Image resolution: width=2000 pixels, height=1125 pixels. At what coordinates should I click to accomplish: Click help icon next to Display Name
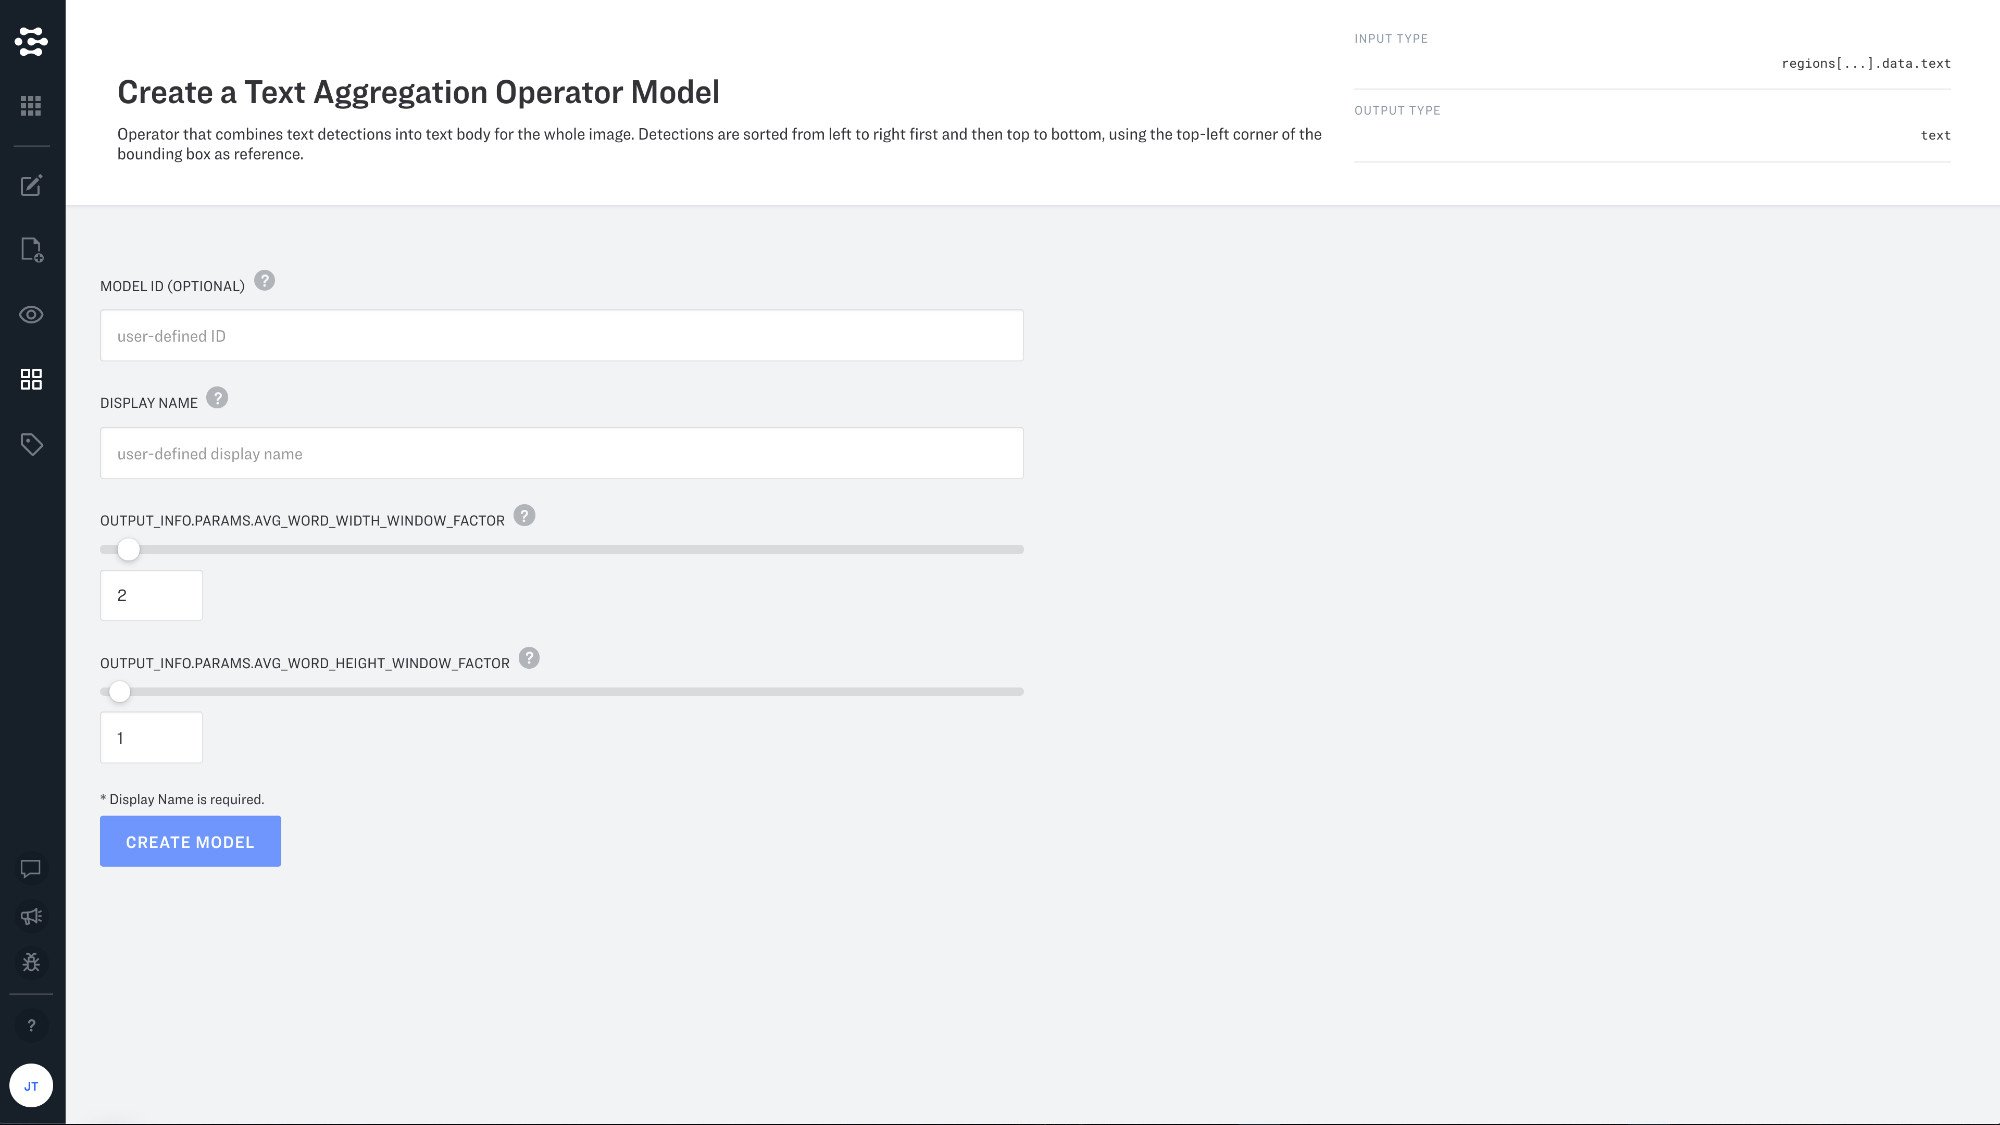(217, 398)
